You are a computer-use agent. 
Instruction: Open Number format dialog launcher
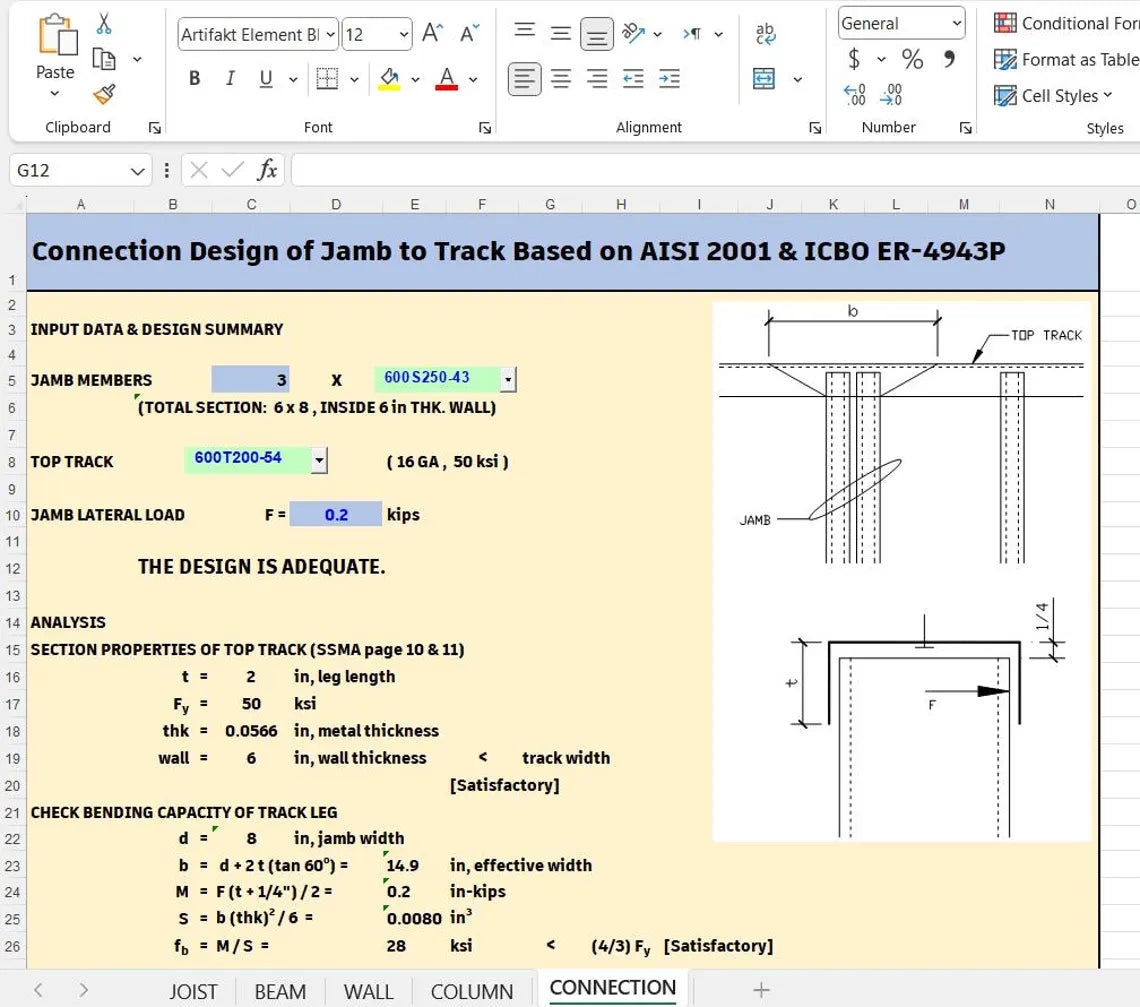point(966,128)
